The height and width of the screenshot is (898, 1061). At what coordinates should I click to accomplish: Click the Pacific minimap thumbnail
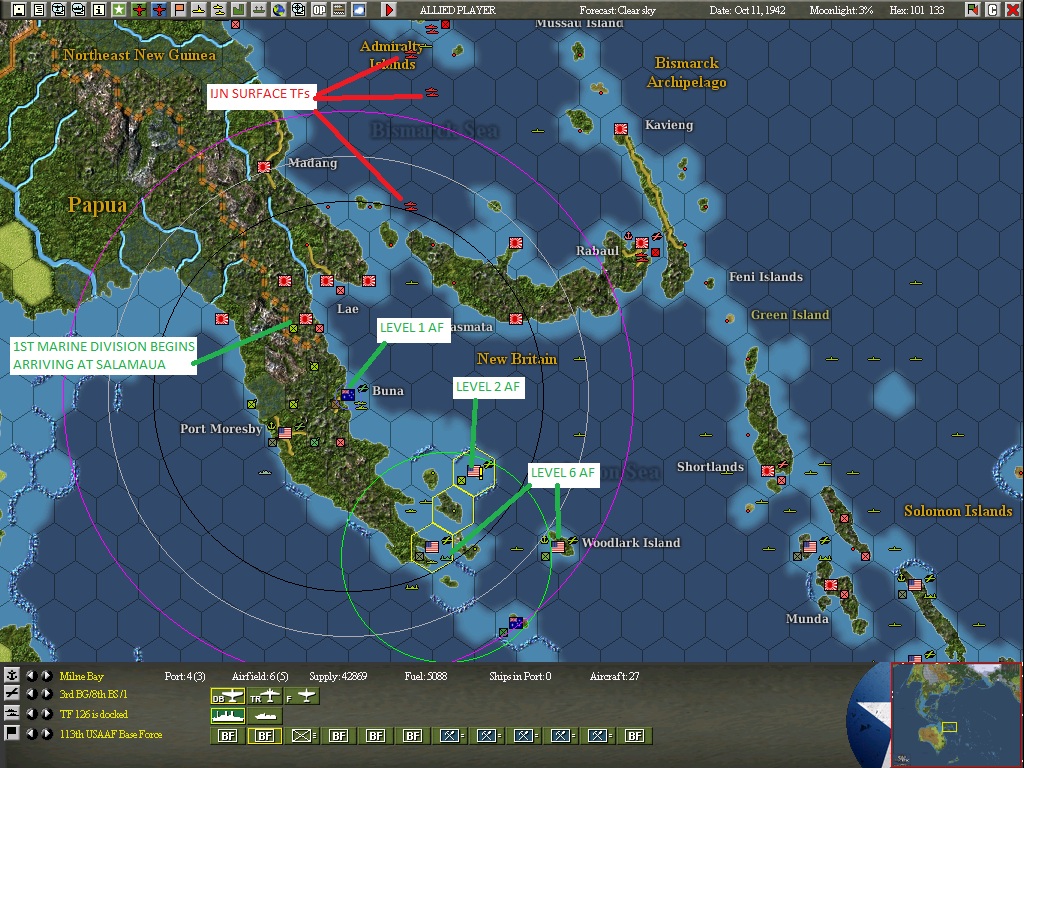957,715
